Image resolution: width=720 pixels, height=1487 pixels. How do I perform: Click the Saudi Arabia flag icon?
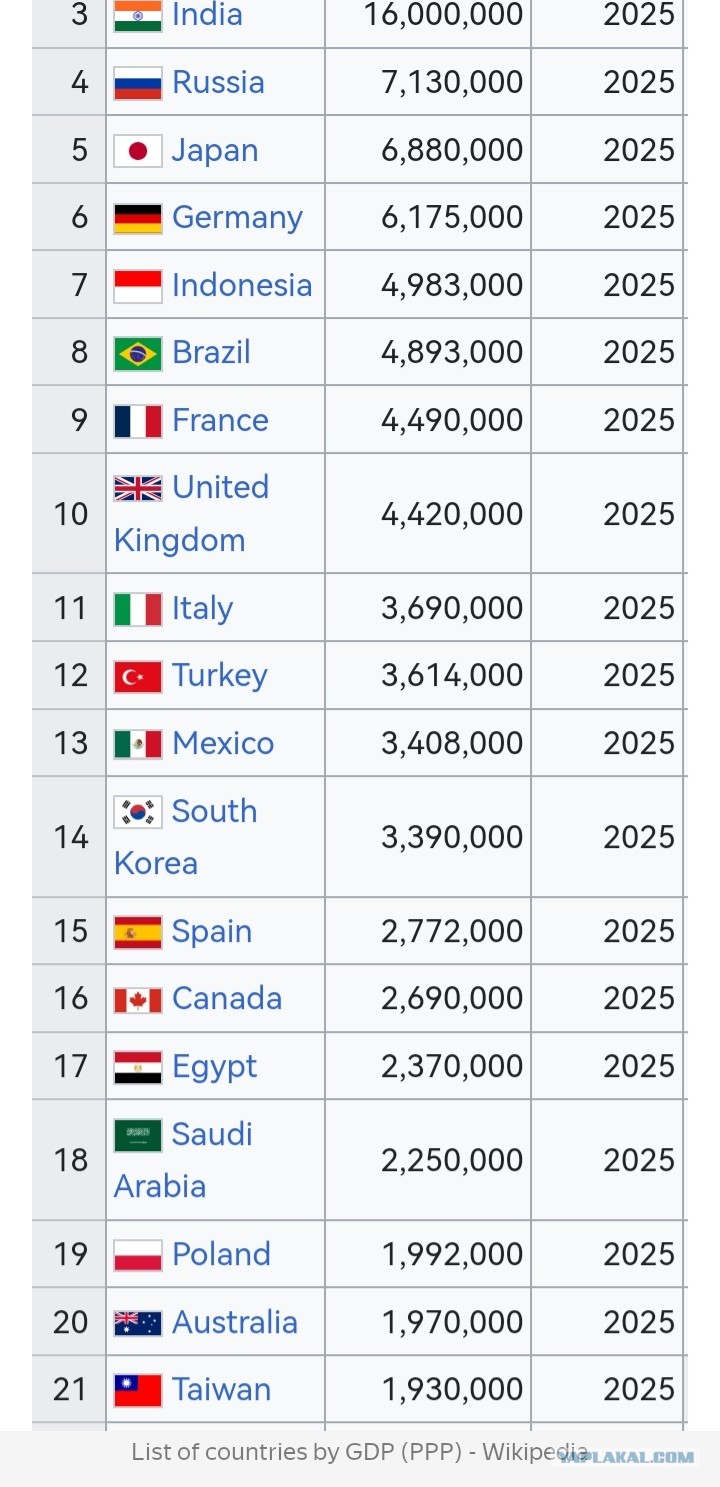137,1135
